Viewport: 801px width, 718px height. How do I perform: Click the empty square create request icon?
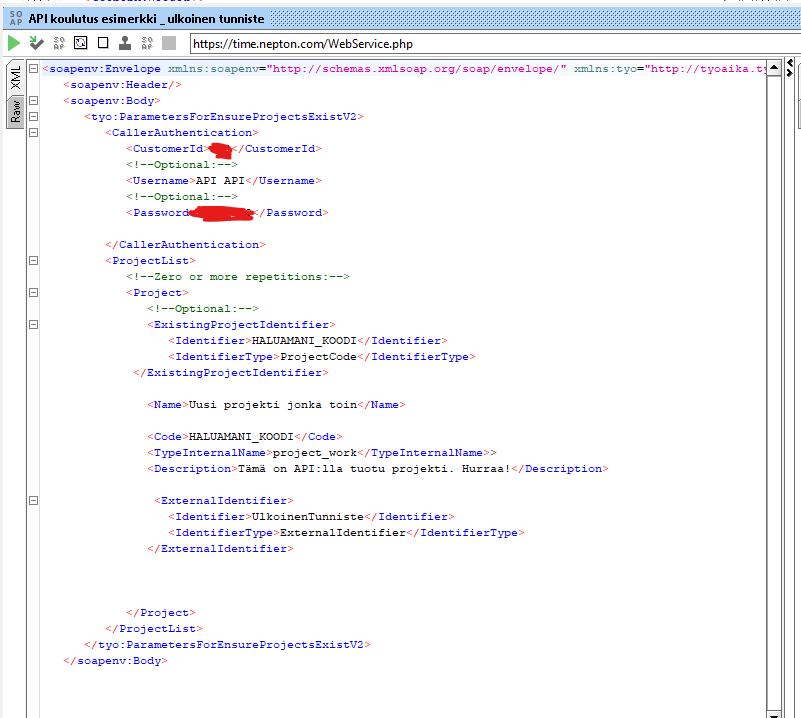[103, 43]
